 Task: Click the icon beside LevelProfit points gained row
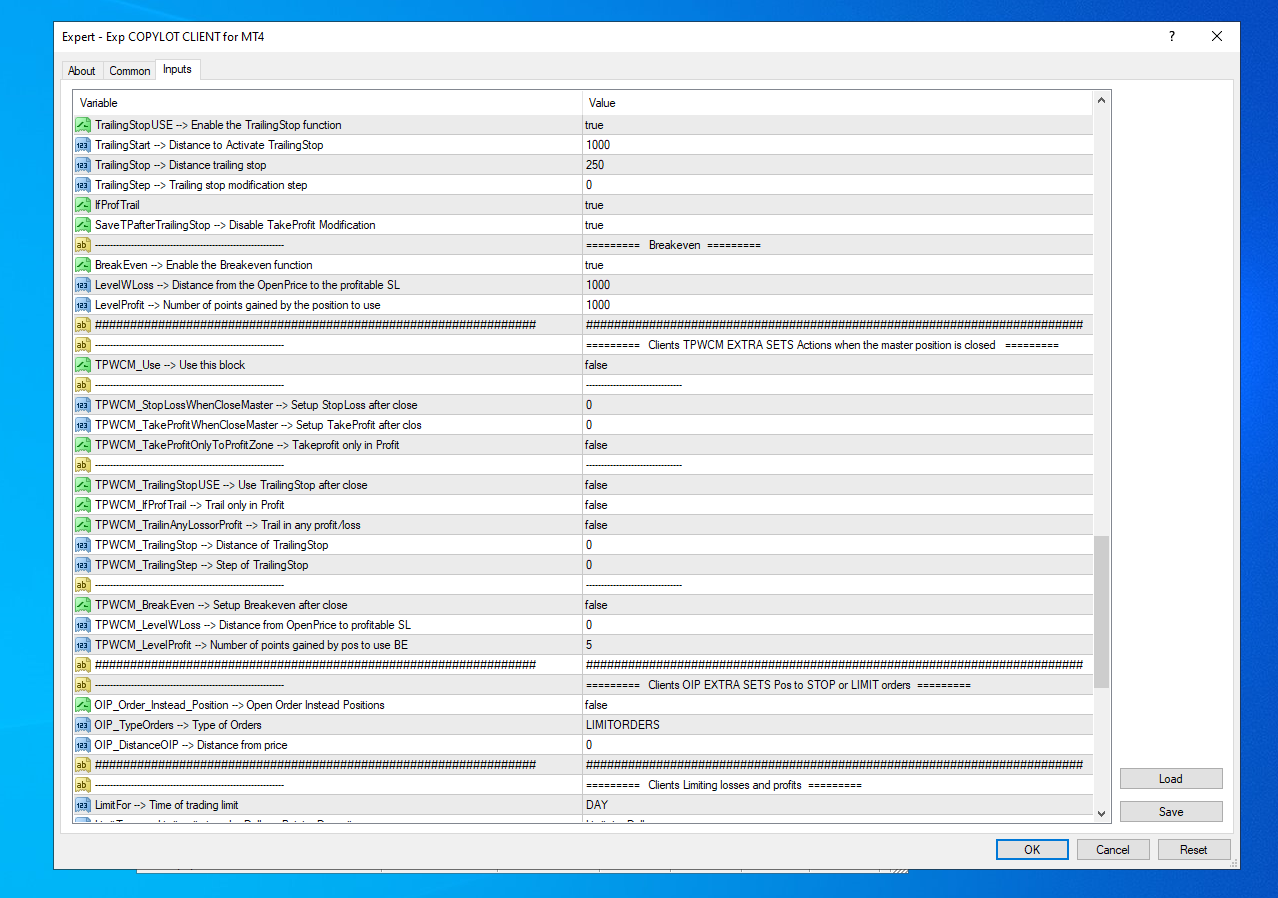[83, 305]
